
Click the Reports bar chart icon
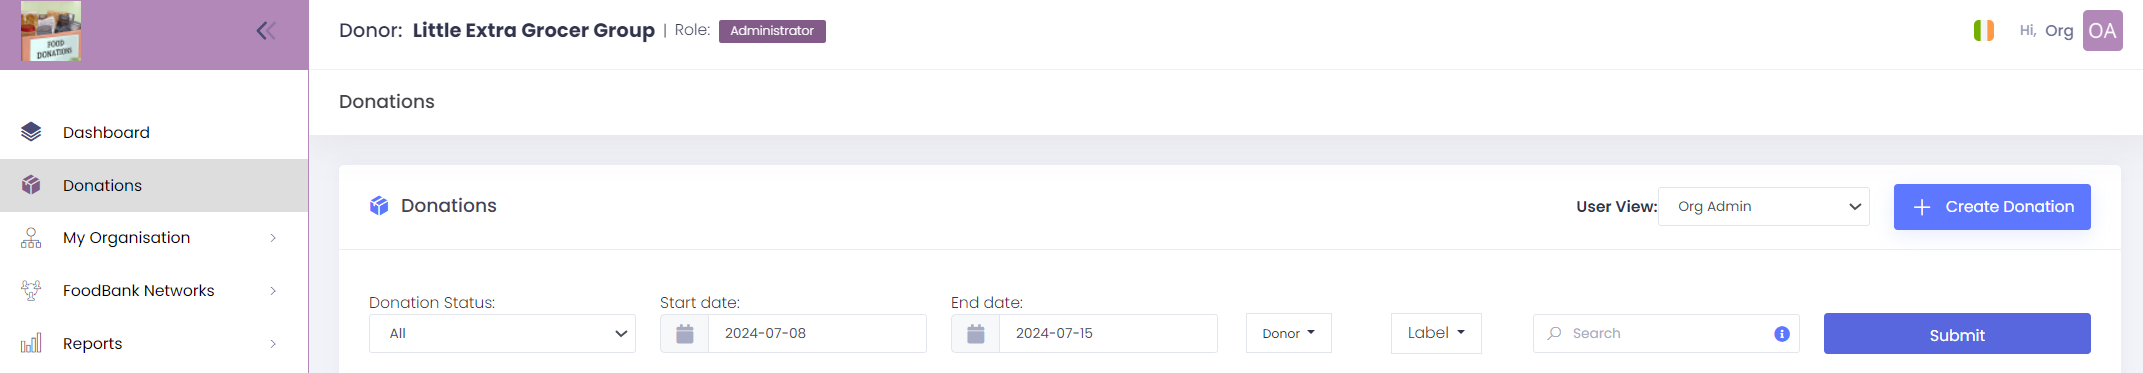coord(31,343)
